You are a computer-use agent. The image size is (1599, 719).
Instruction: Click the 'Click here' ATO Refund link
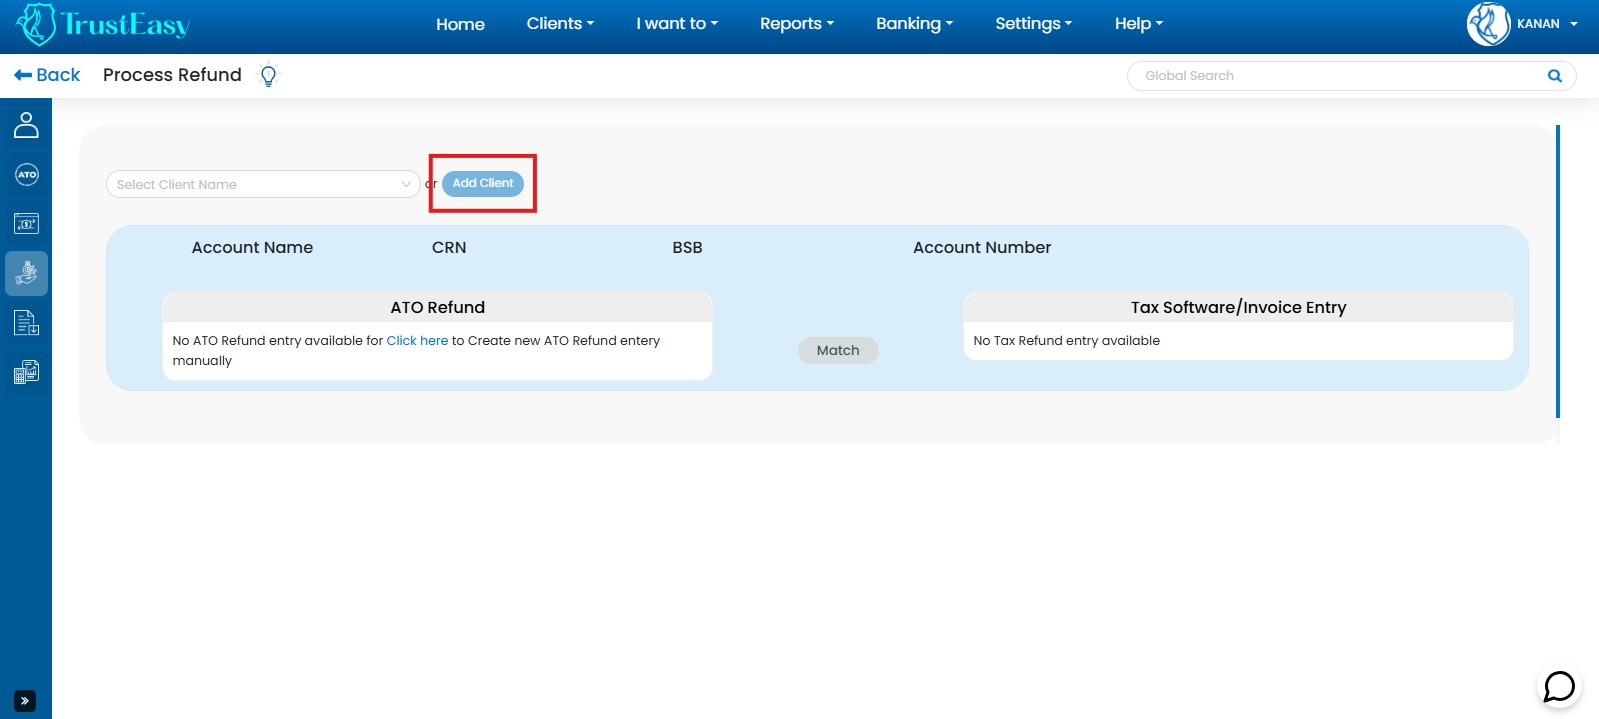coord(417,341)
